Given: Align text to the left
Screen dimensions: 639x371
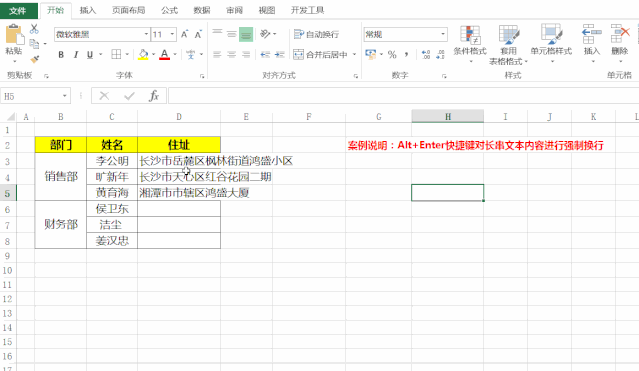Looking at the screenshot, I should click(217, 54).
